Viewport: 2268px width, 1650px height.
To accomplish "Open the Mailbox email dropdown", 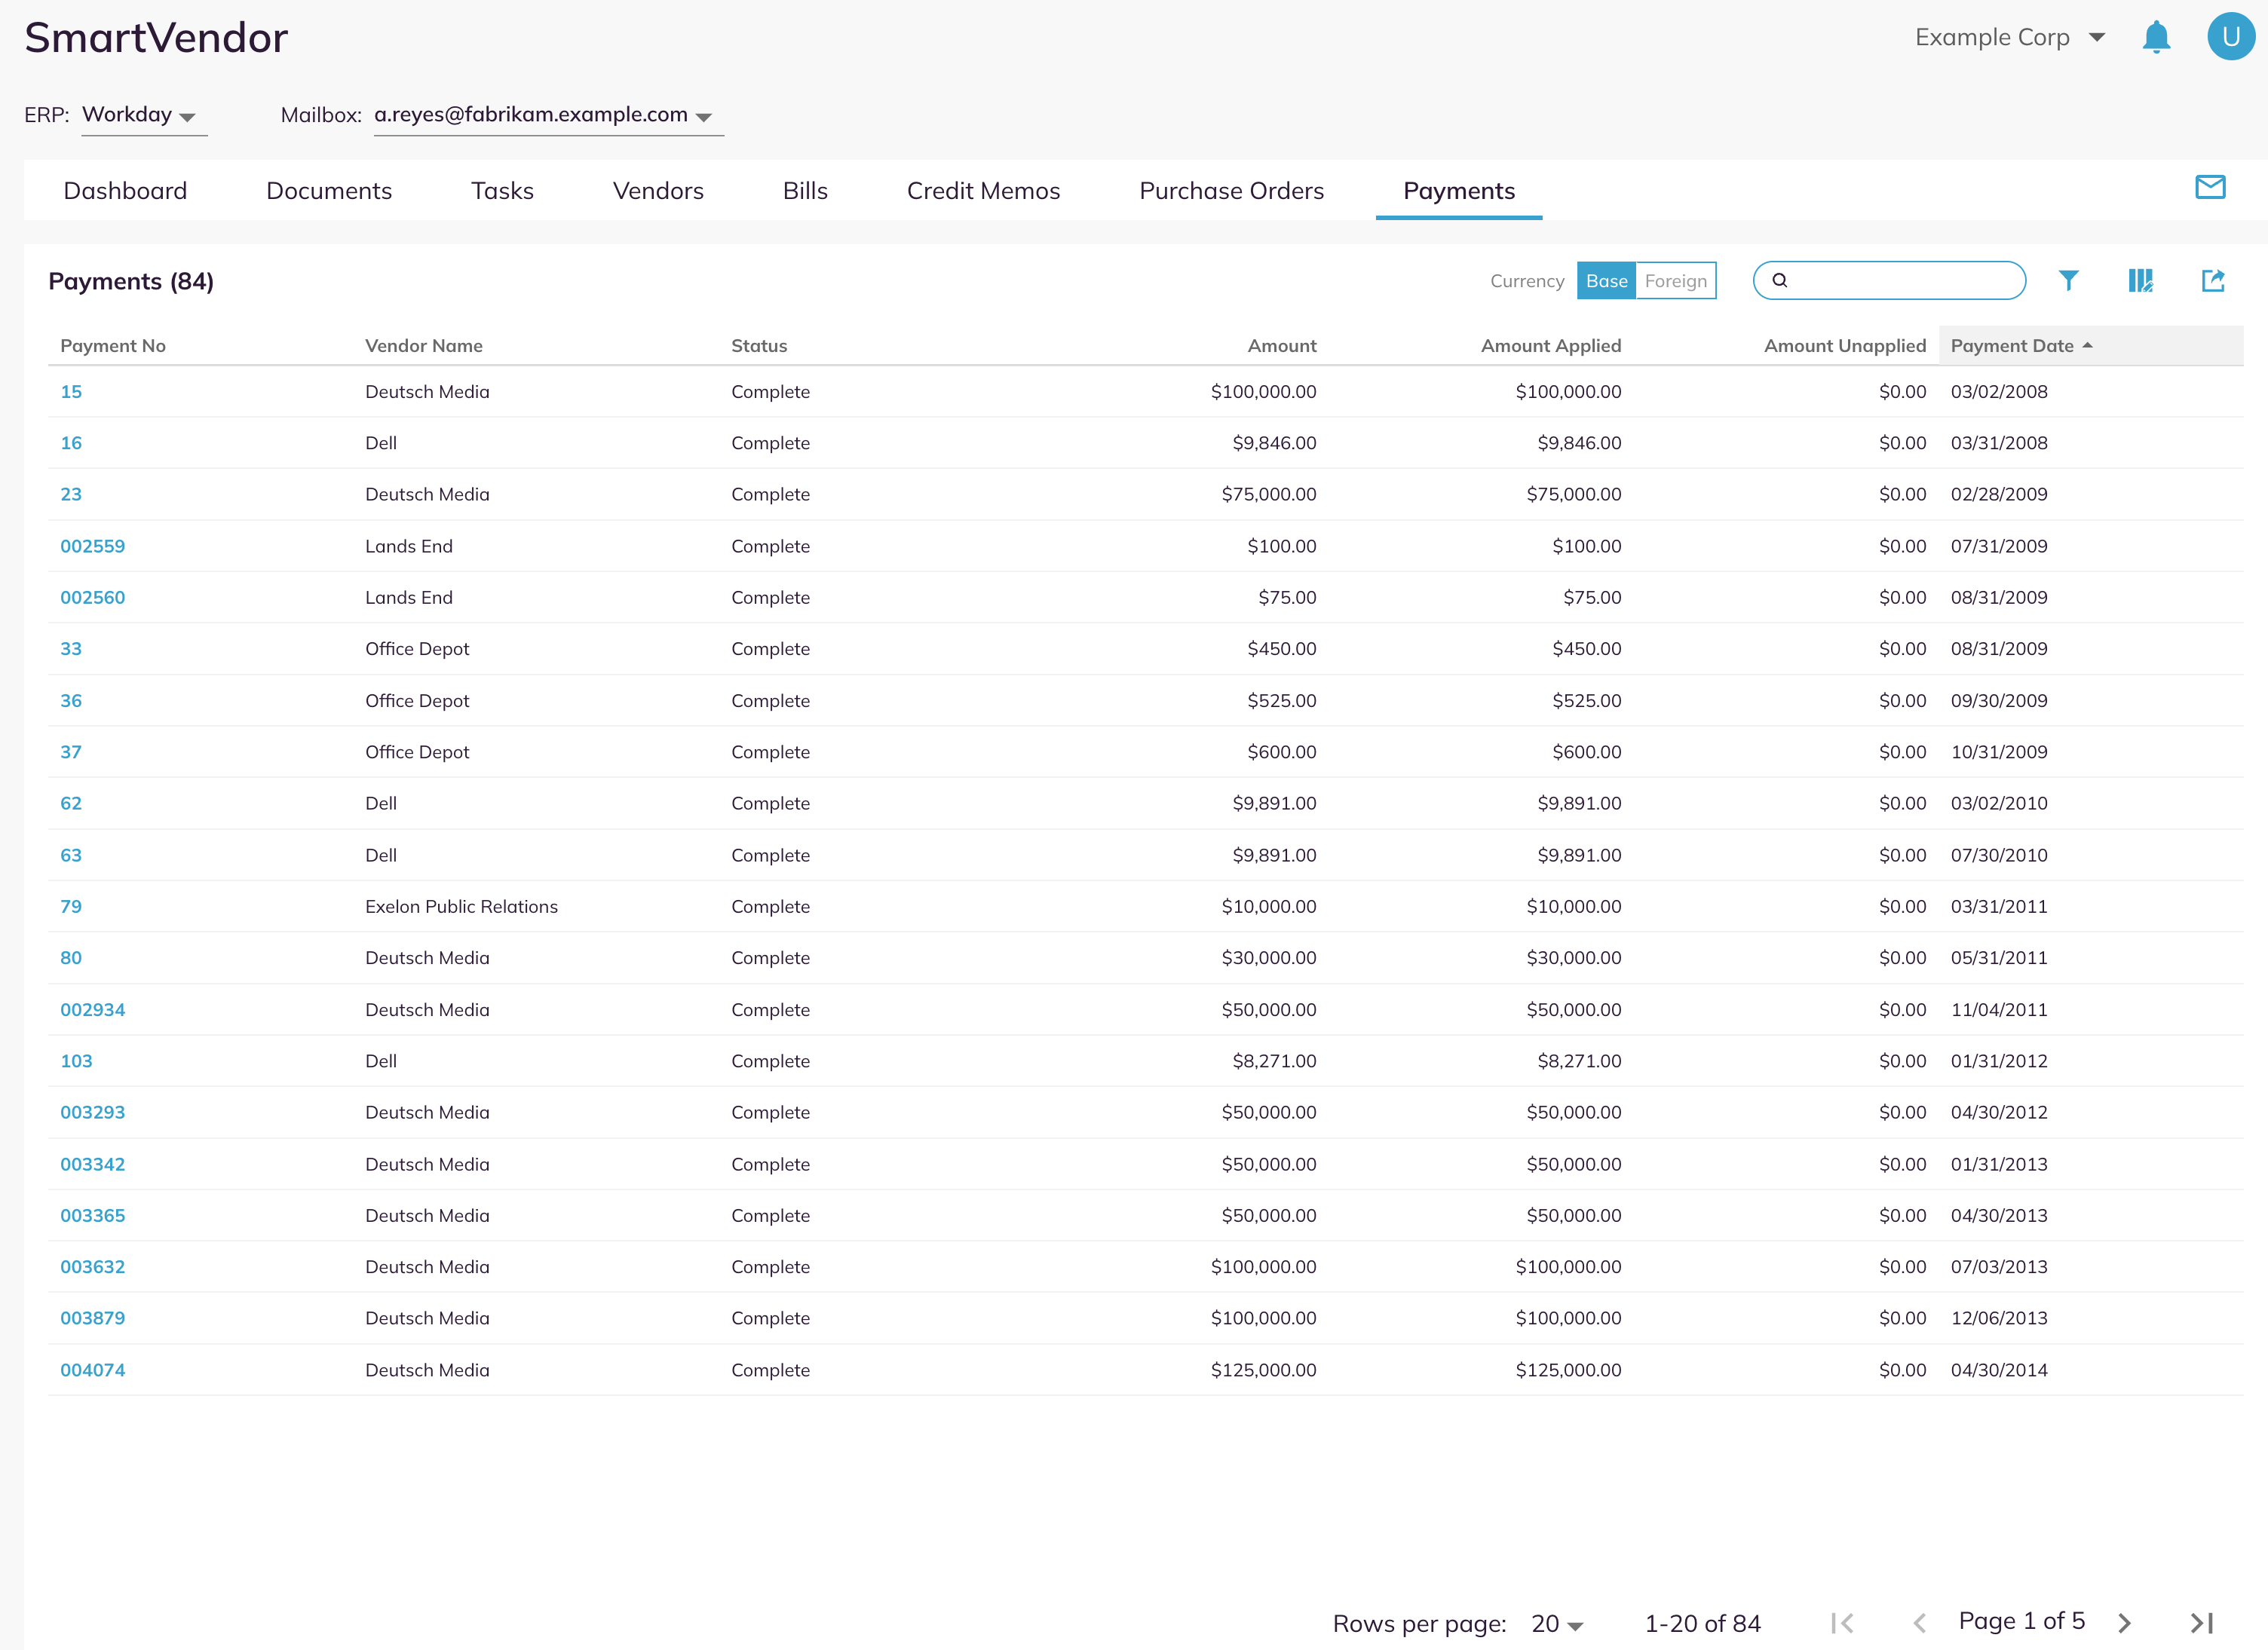I will (x=548, y=115).
